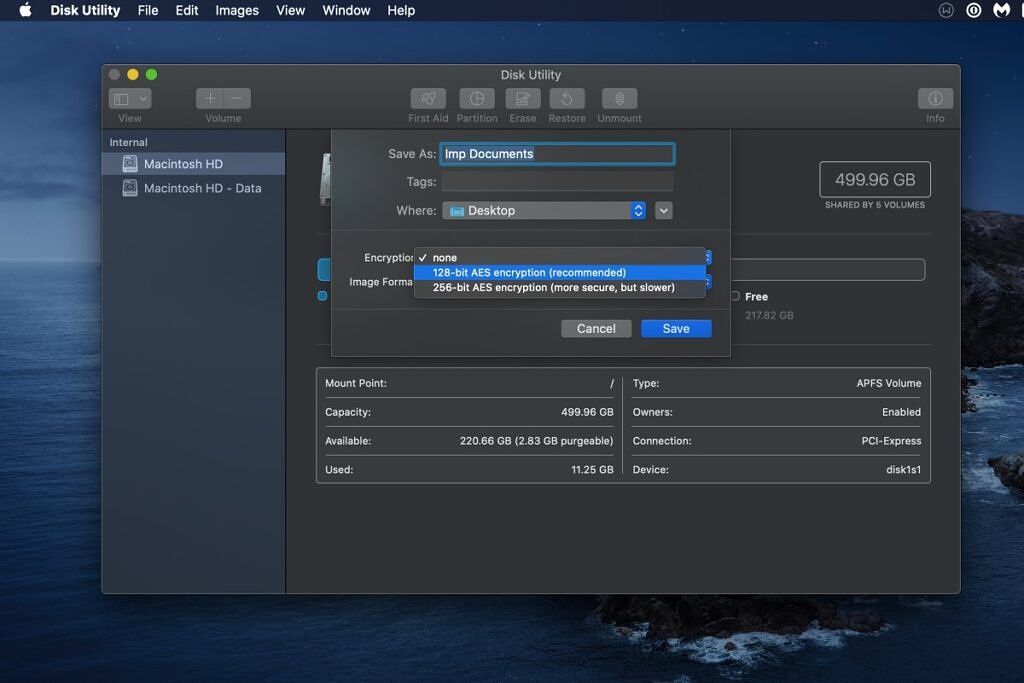
Task: Open the Window menu
Action: point(346,10)
